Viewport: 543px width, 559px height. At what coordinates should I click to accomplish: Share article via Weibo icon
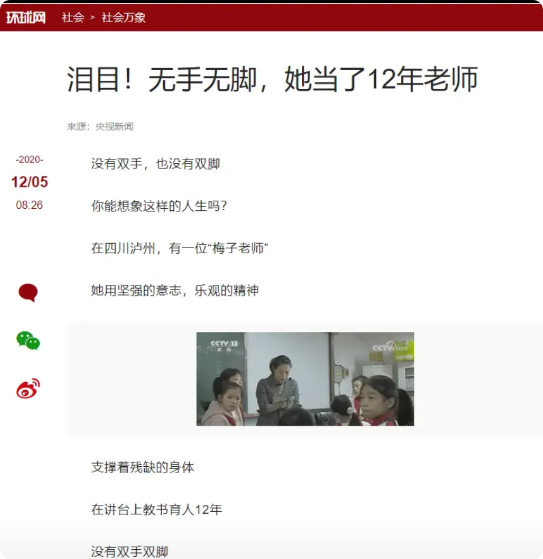point(28,389)
